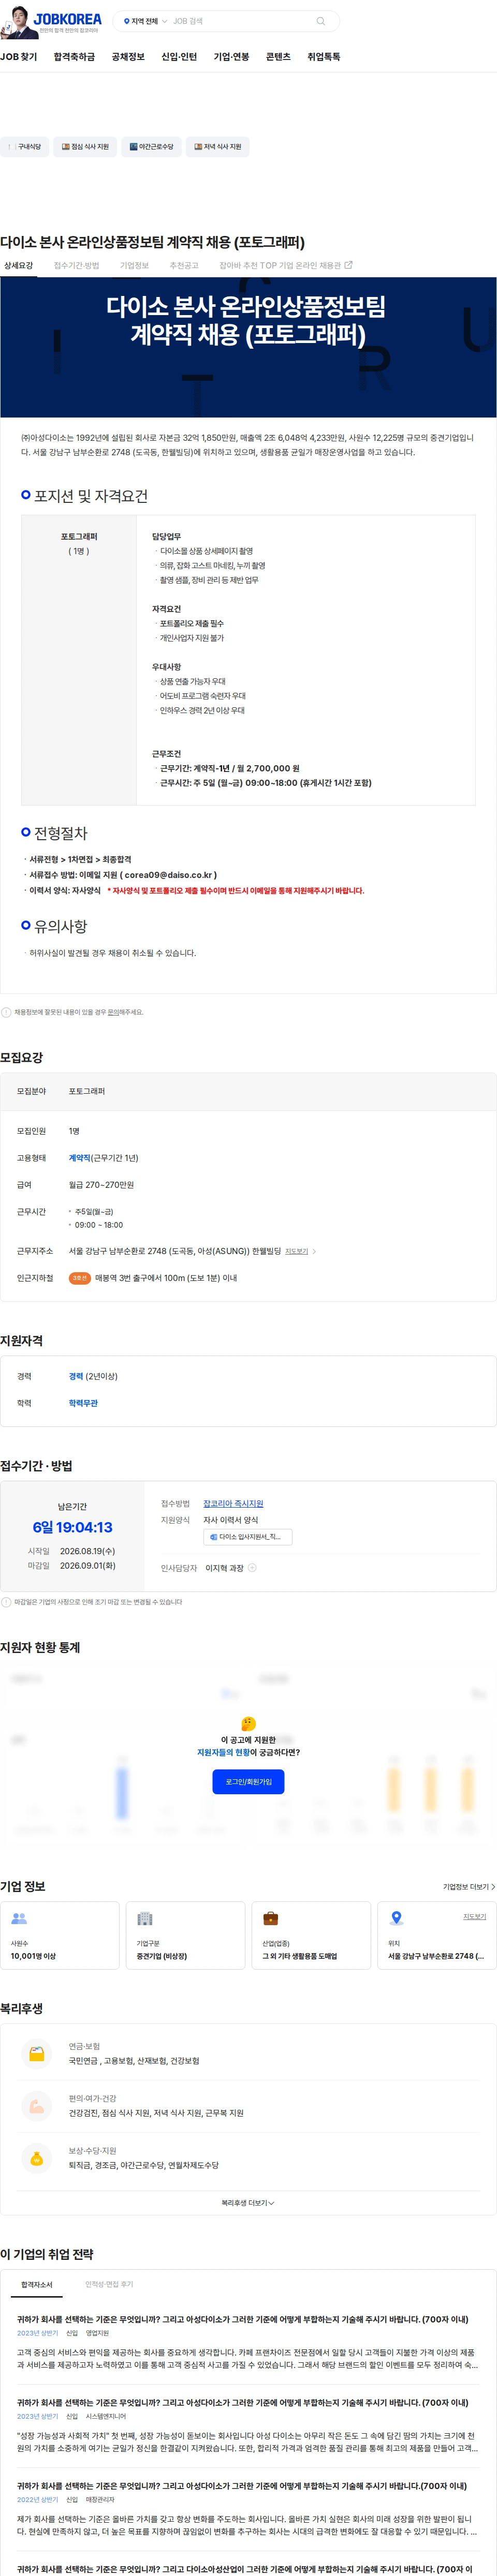Open the 지도보기 link next to address
The width and height of the screenshot is (497, 2576).
pos(298,1251)
